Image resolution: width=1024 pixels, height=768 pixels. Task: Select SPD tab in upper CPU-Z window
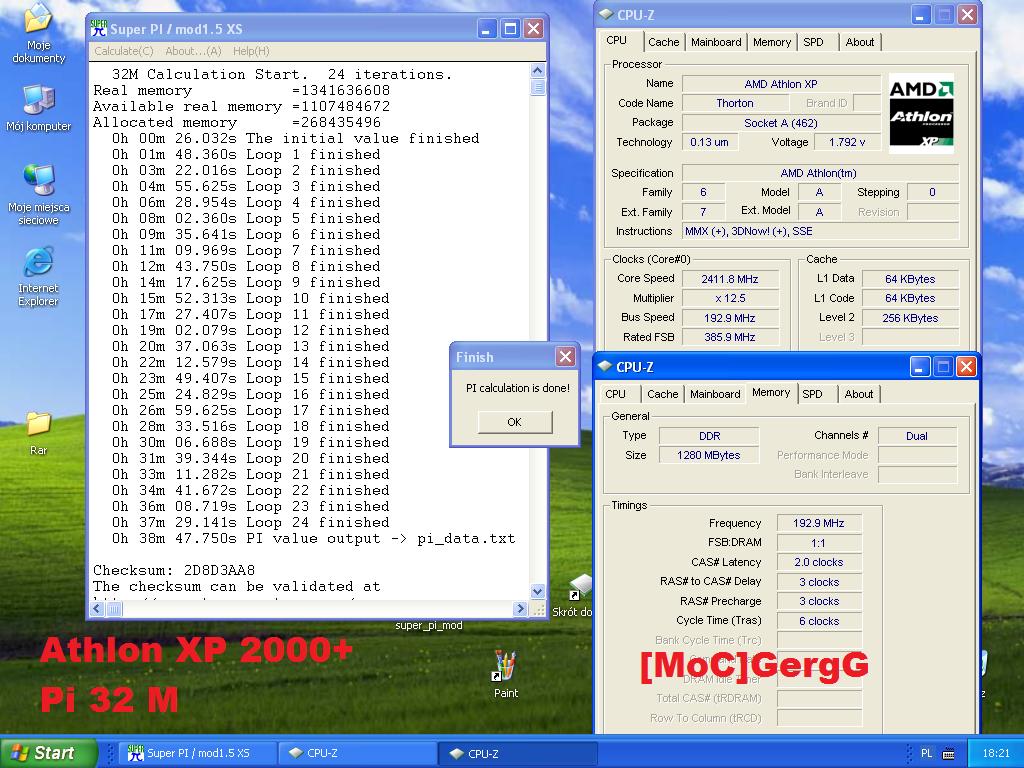(813, 42)
